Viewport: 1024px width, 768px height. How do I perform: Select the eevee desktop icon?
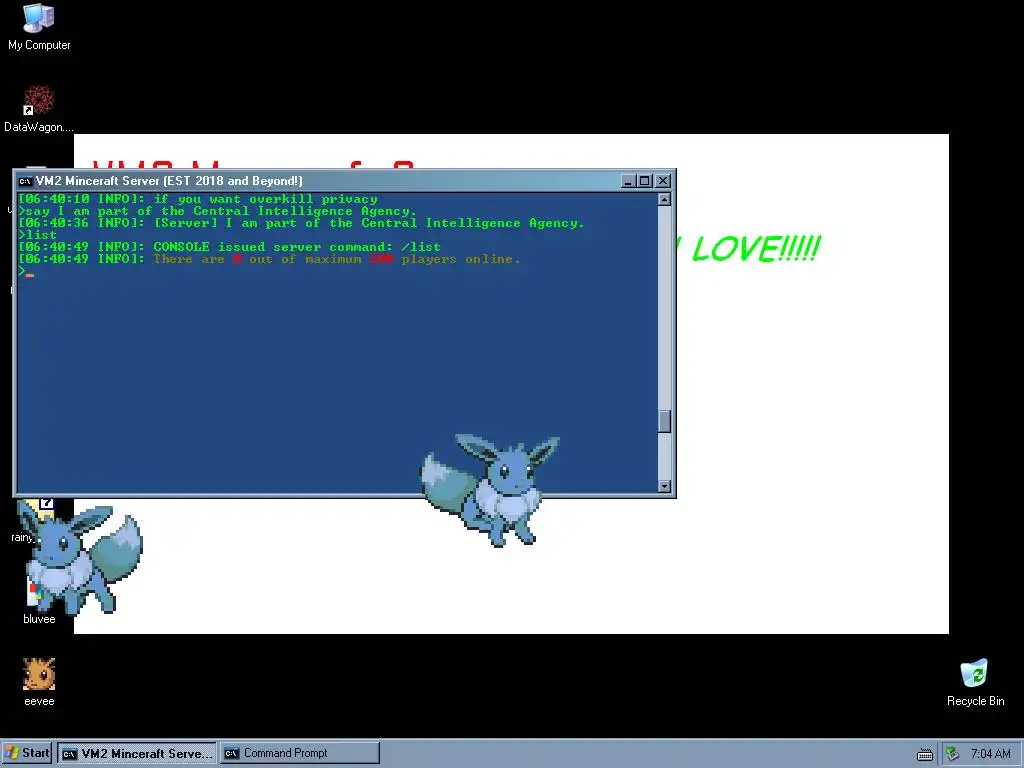pyautogui.click(x=39, y=682)
